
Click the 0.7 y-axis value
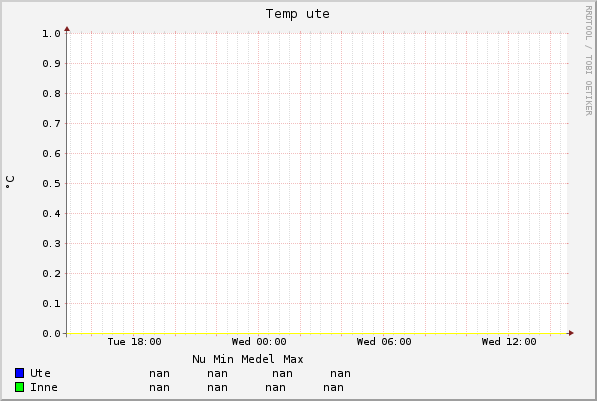[51, 123]
